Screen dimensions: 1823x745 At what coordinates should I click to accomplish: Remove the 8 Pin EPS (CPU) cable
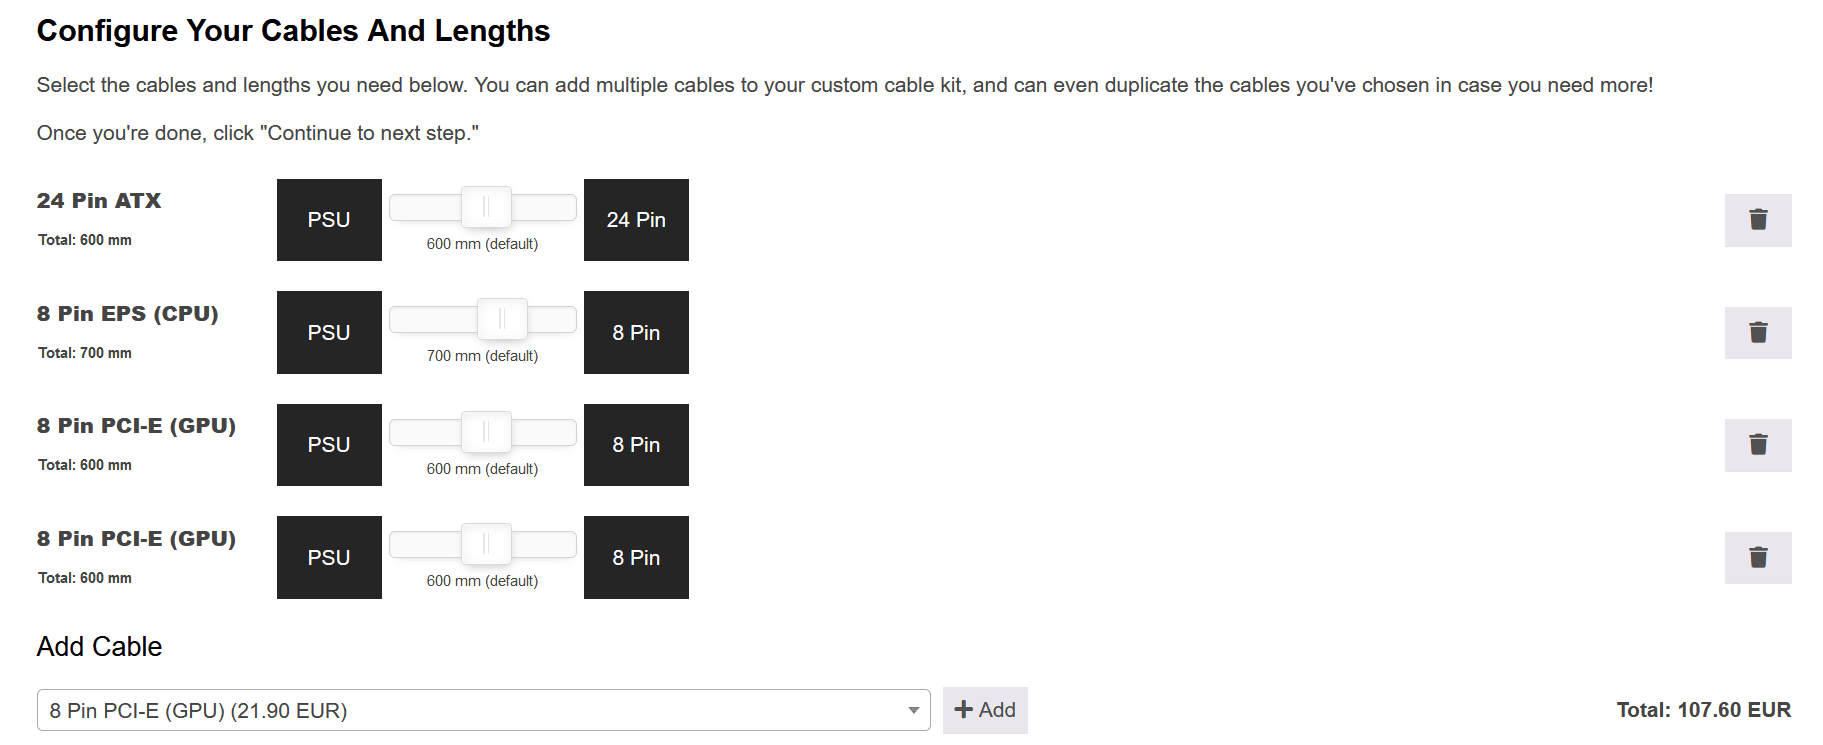[x=1757, y=332]
